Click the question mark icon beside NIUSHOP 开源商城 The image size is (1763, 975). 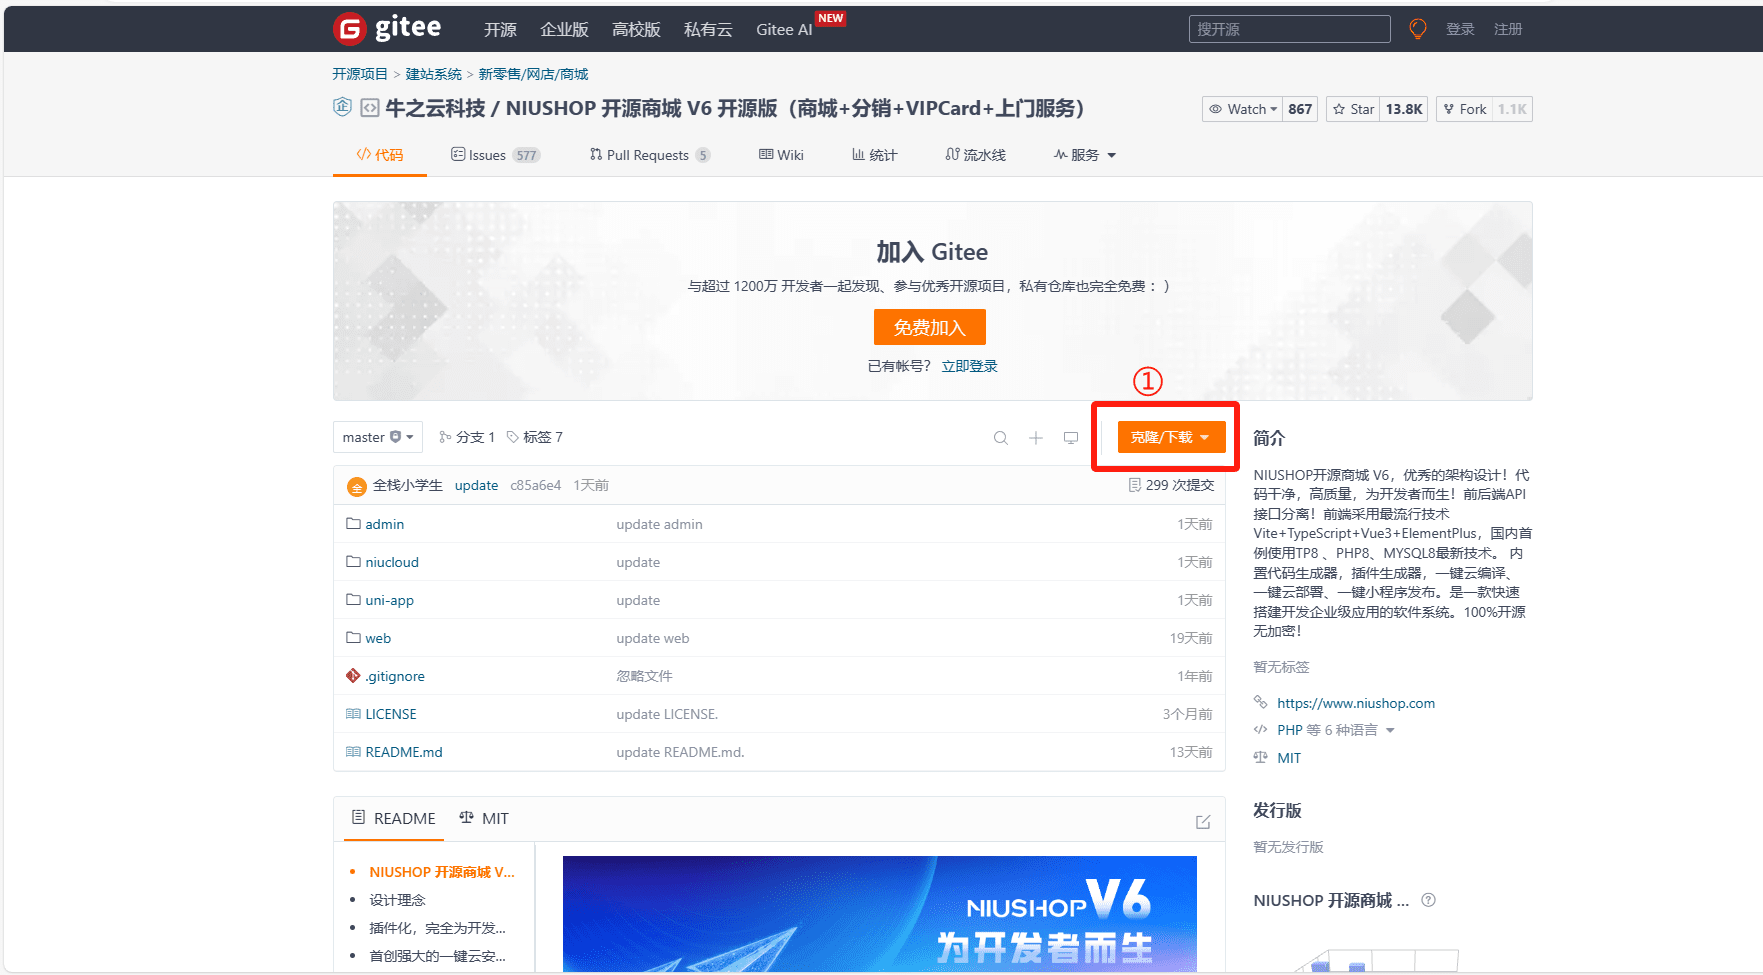point(1428,900)
